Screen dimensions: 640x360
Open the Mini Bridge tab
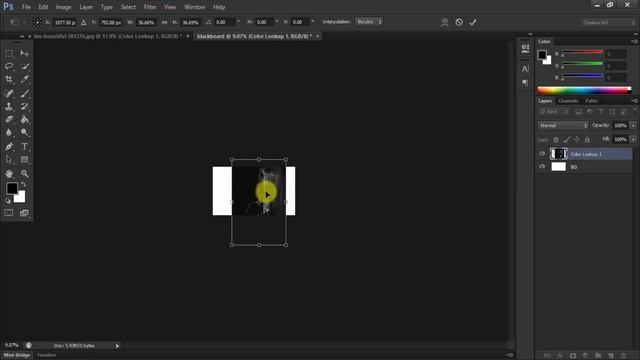coord(17,356)
